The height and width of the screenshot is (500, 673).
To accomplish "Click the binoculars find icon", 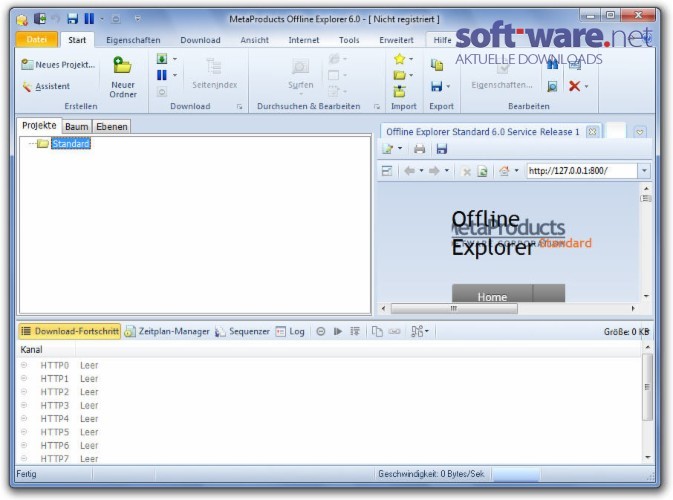I will (x=552, y=65).
